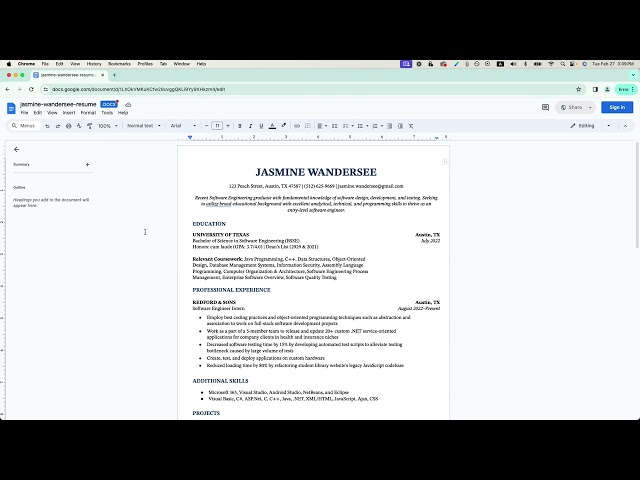
Task: Open the checklist options in the toolbar
Action: [x=348, y=126]
